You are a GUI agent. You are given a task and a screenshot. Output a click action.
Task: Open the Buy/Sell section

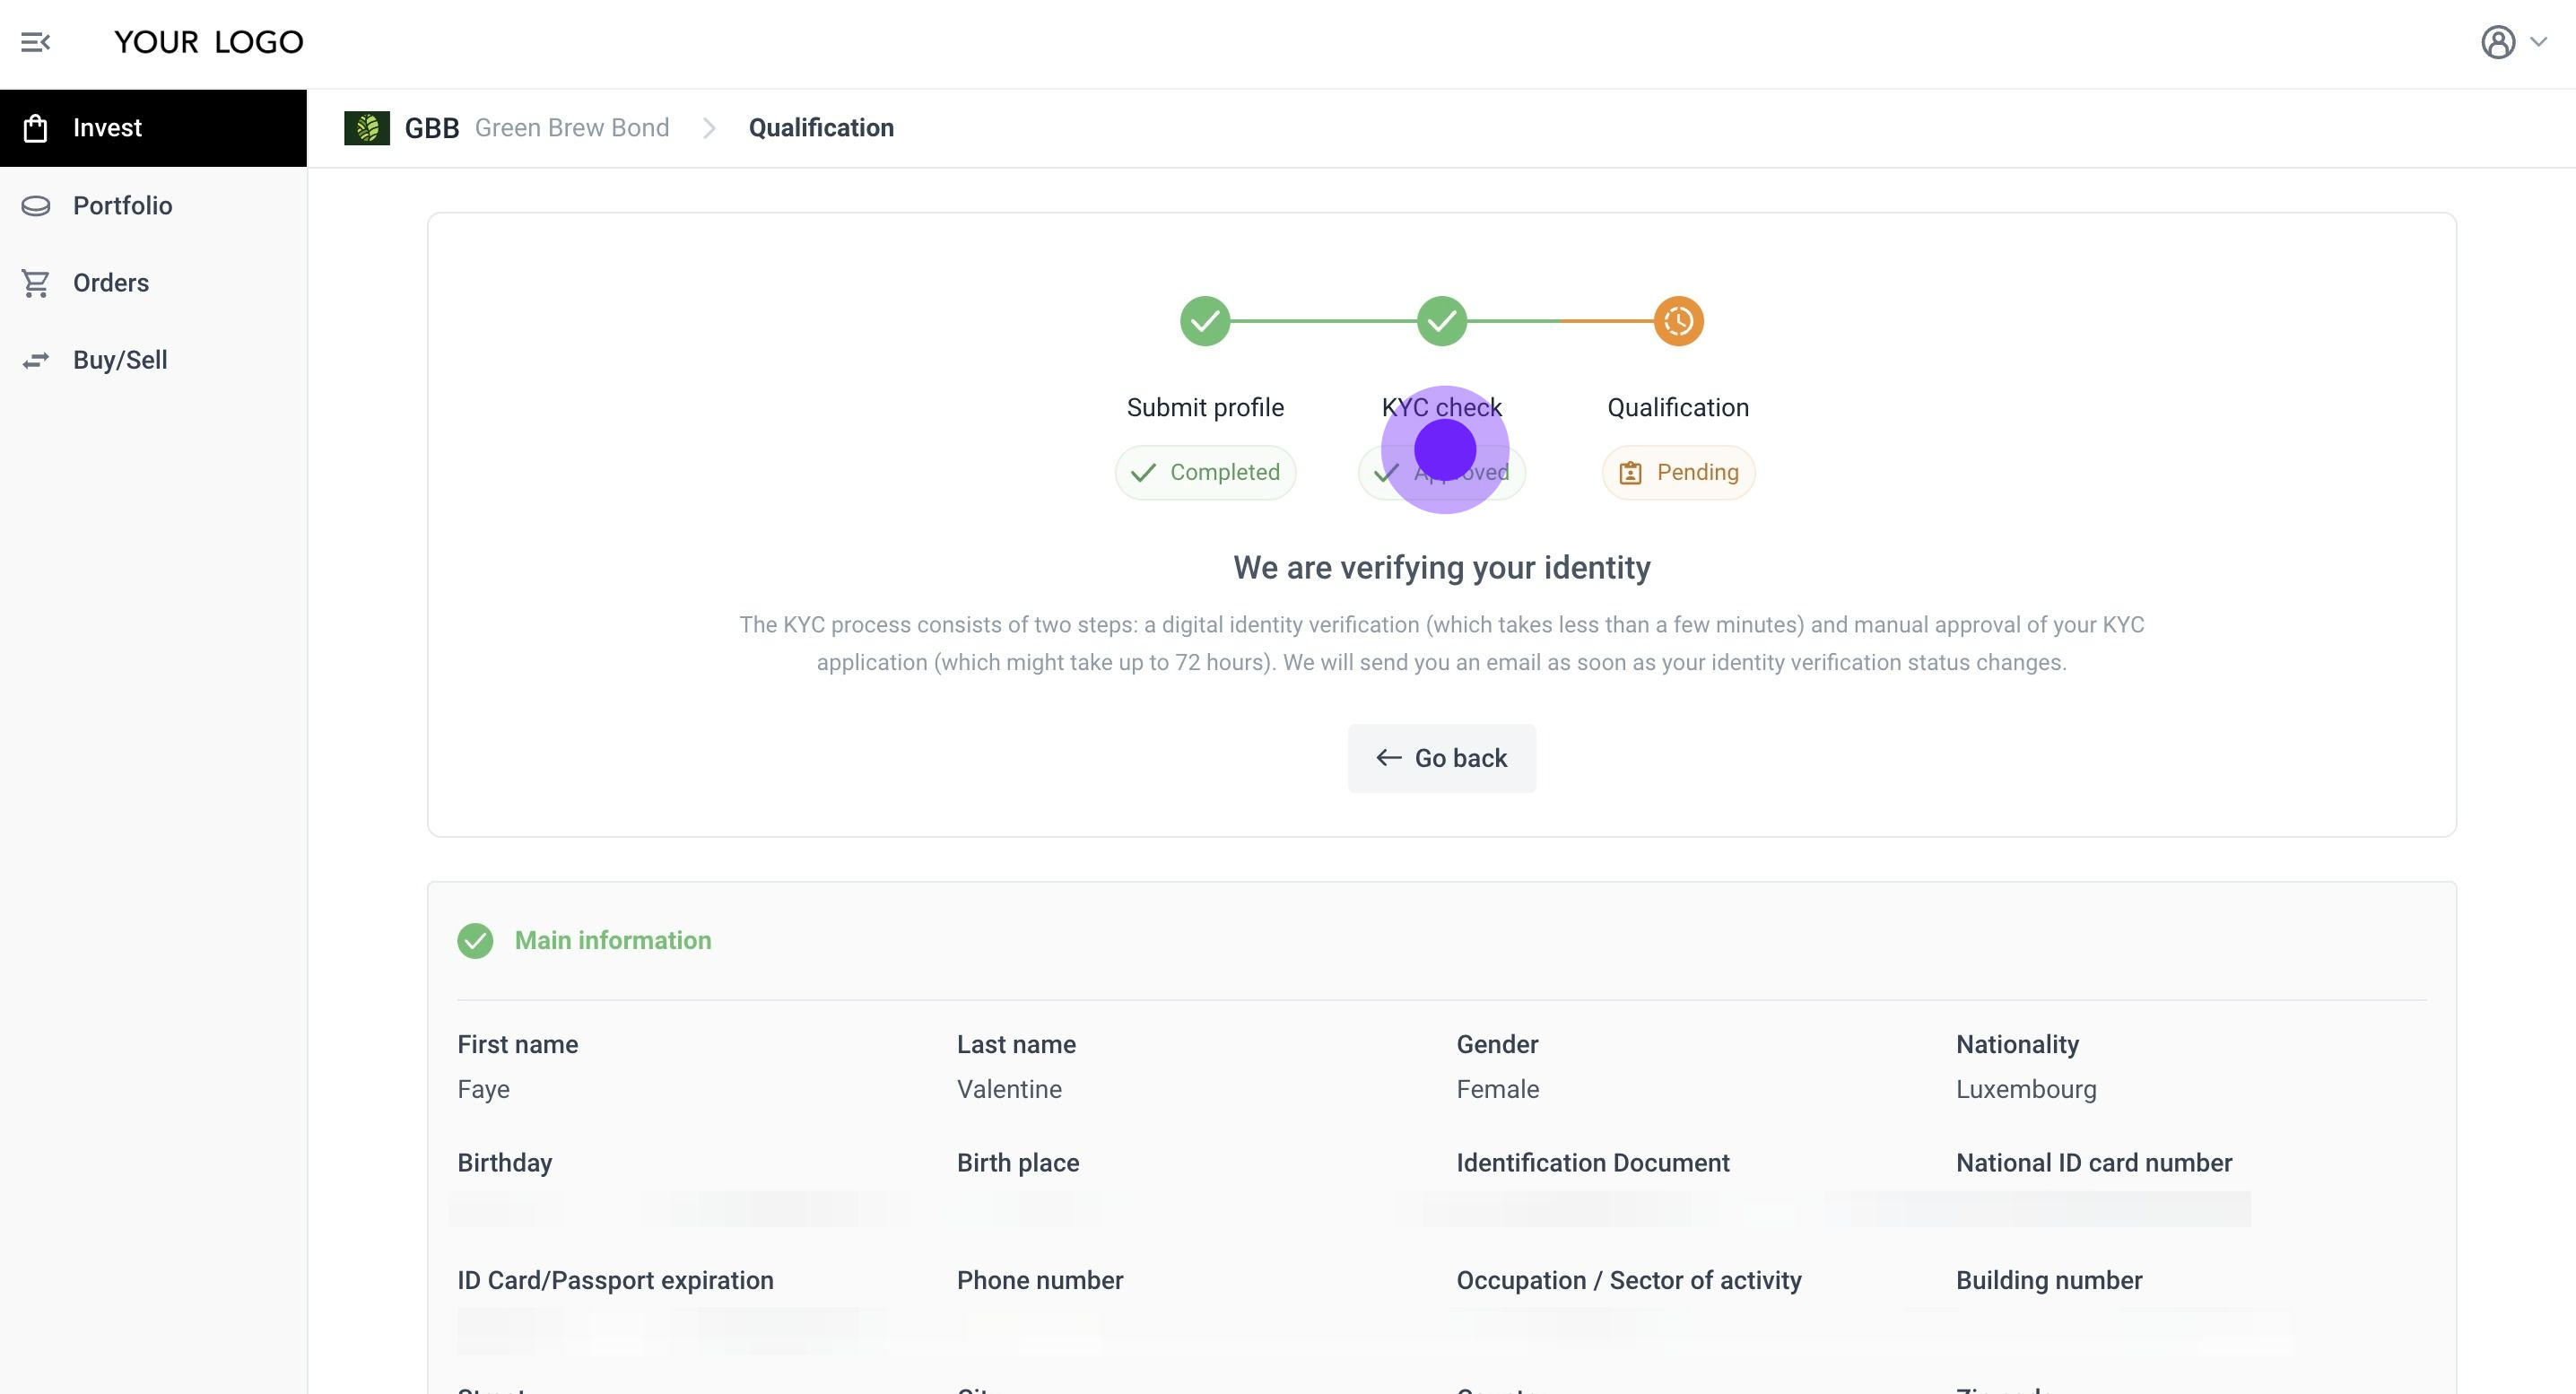tap(119, 360)
